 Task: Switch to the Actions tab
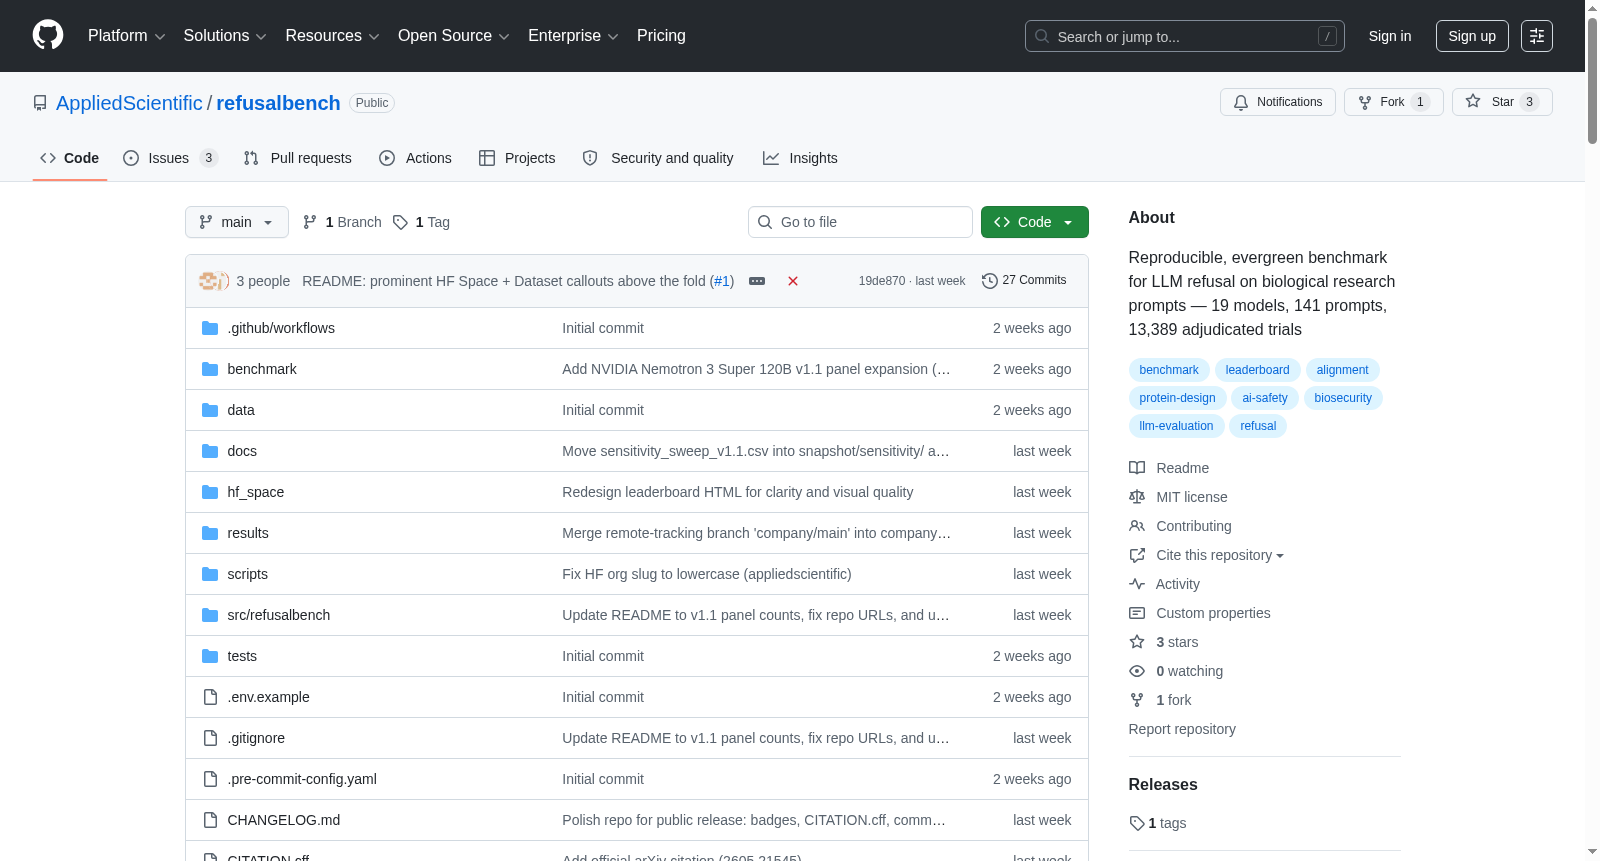pos(415,158)
